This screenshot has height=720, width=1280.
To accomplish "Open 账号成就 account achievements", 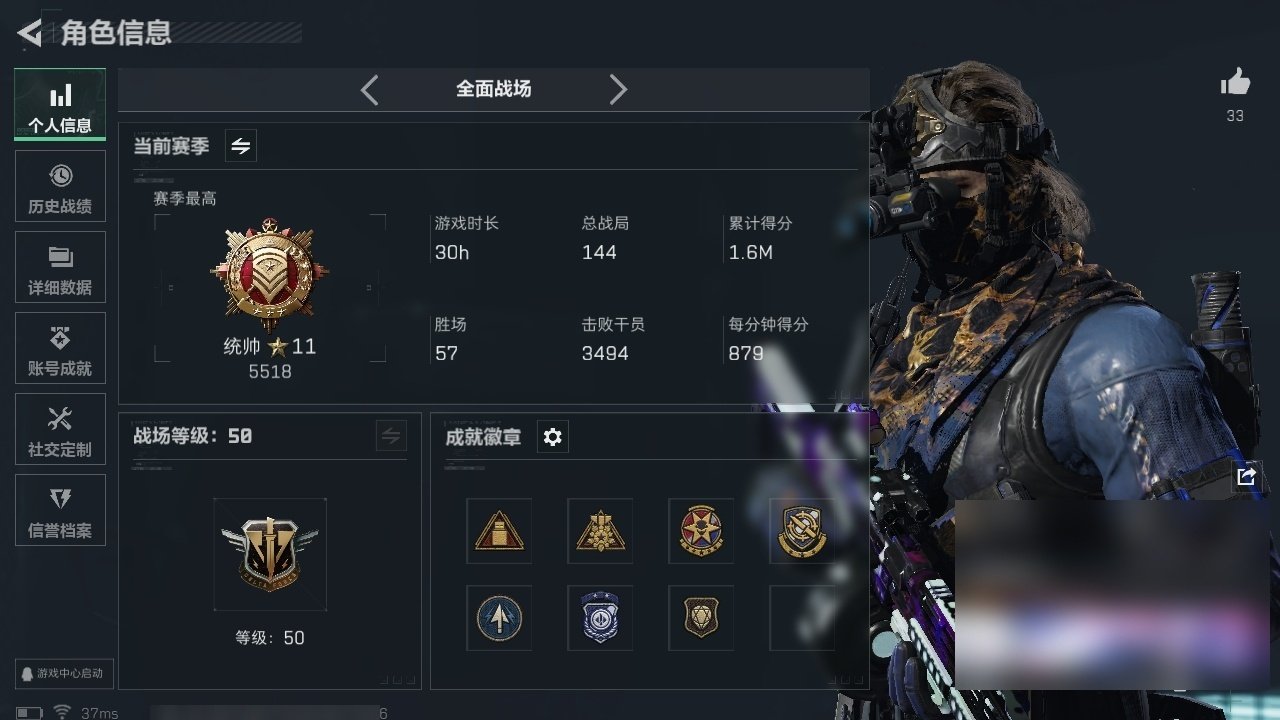I will (x=60, y=348).
